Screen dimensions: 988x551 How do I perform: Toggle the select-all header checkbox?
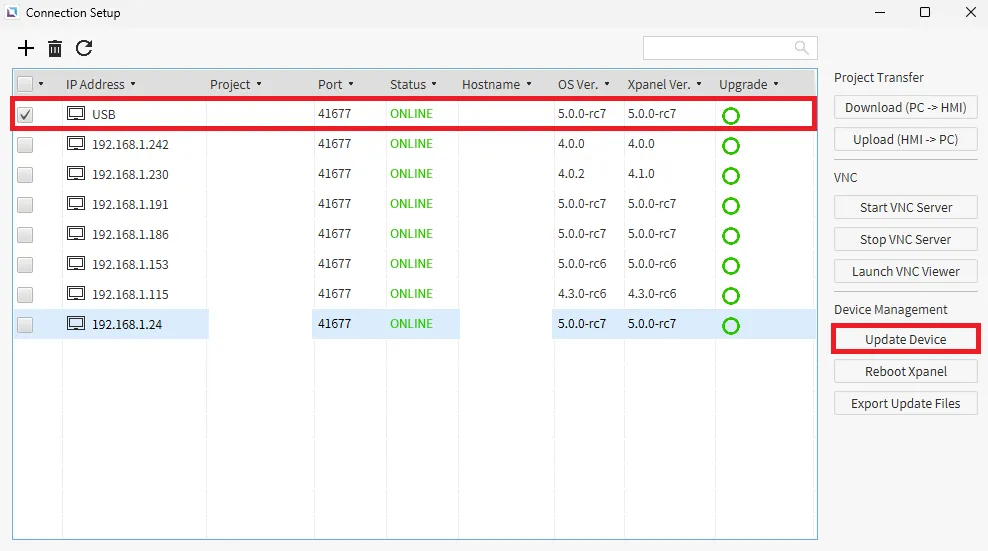click(x=25, y=85)
